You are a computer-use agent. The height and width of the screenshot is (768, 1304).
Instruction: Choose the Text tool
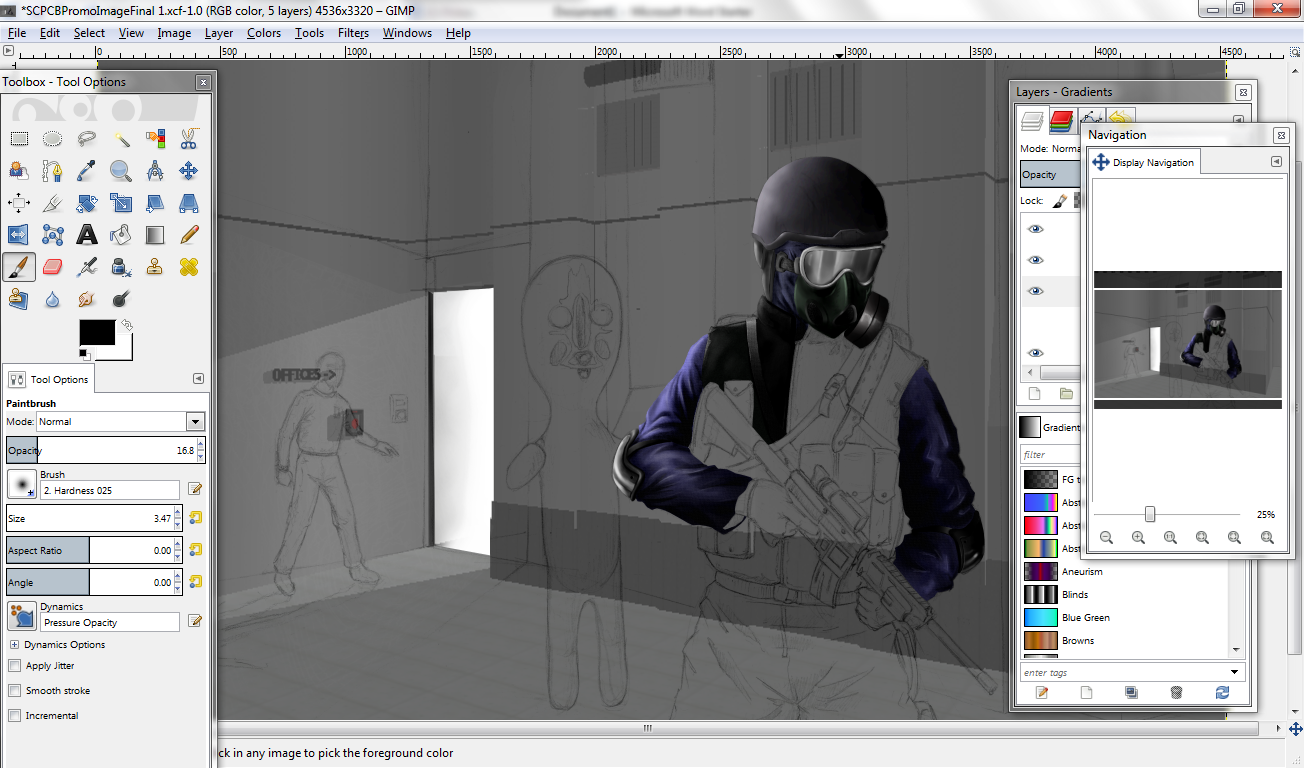coord(87,234)
